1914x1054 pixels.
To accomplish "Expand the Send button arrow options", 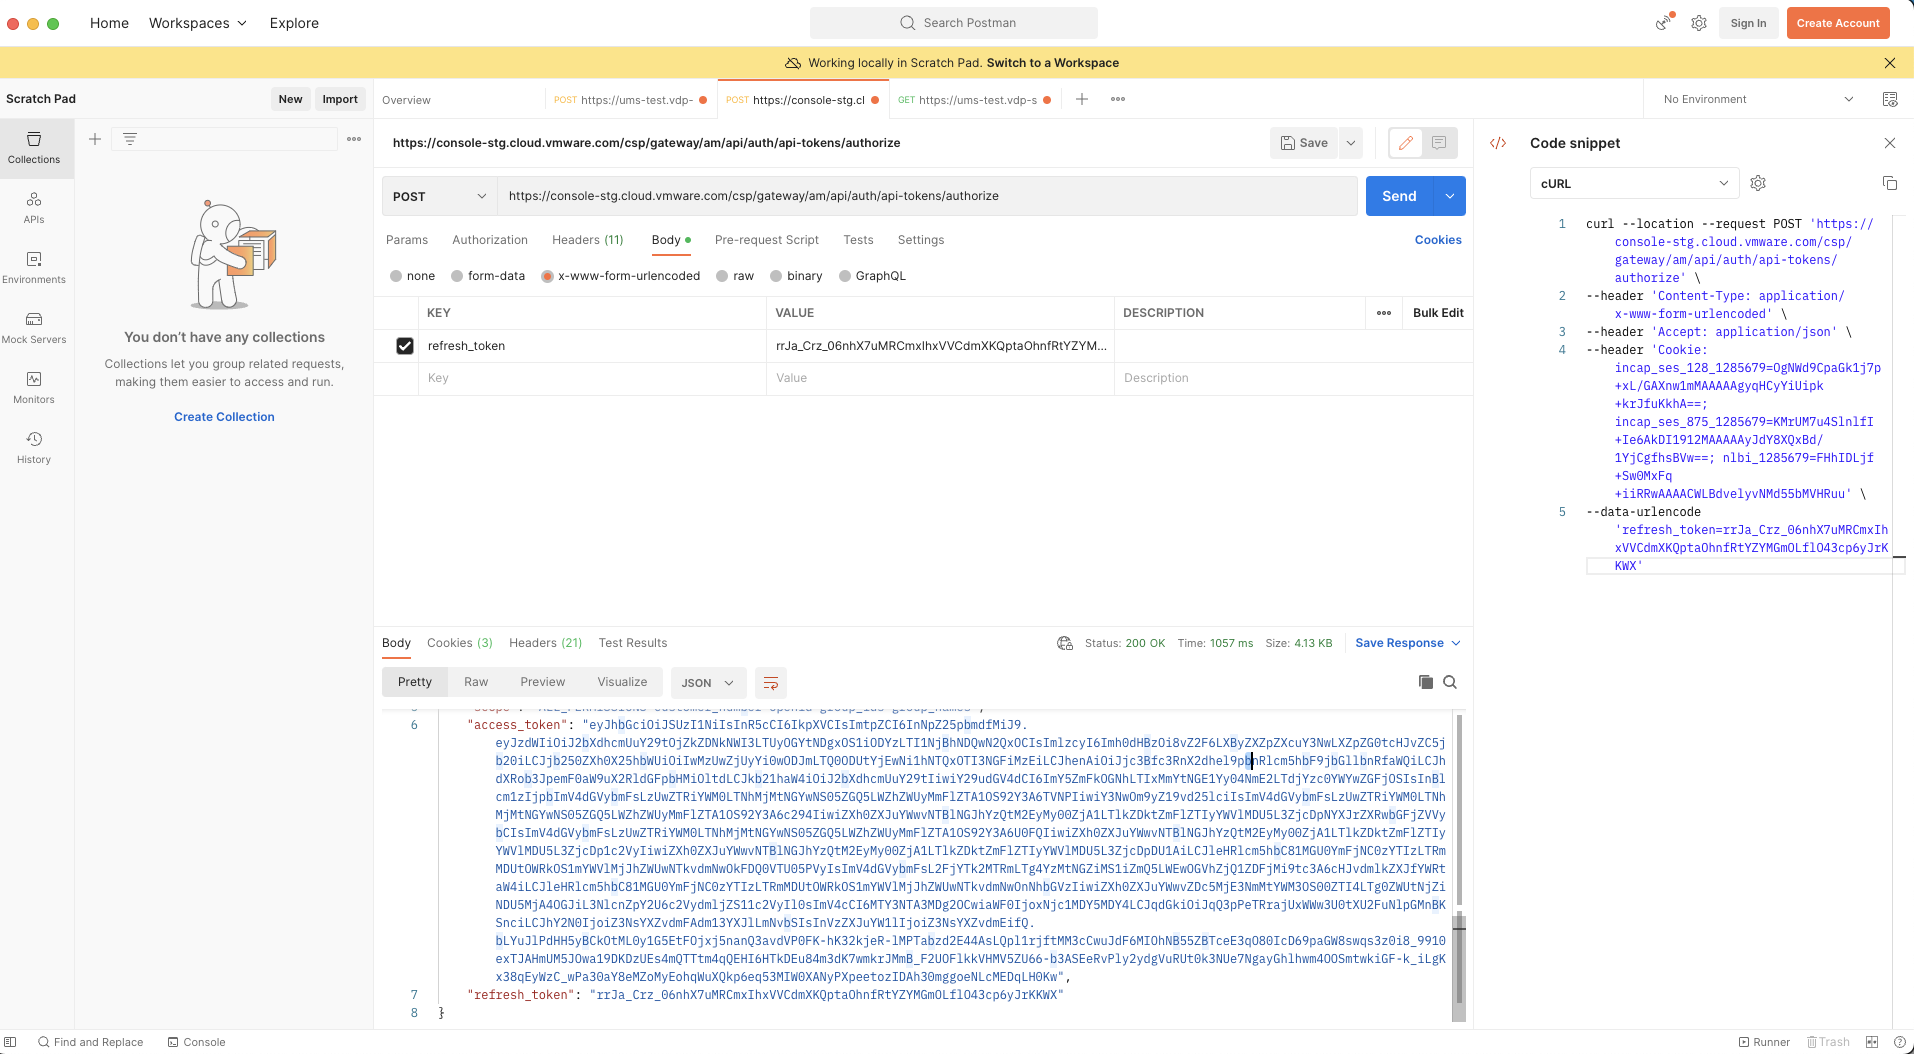I will [1450, 196].
